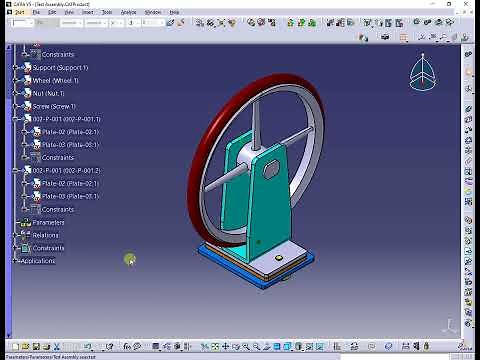
Task: Click the Fit All In icon
Action: tap(215, 347)
